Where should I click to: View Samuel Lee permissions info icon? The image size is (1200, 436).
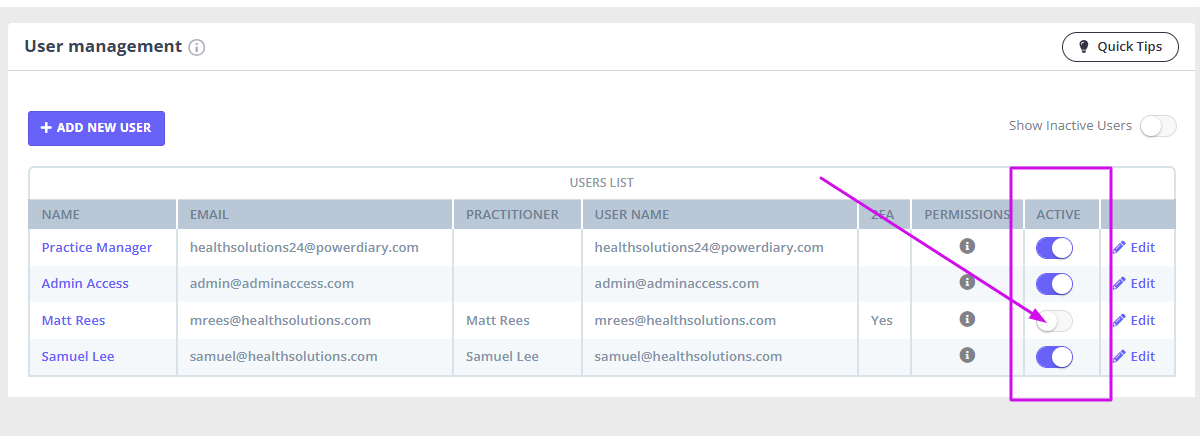(967, 355)
